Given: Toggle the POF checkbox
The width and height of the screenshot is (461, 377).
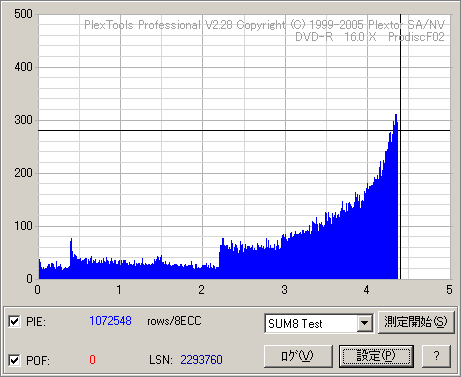Looking at the screenshot, I should pyautogui.click(x=14, y=360).
